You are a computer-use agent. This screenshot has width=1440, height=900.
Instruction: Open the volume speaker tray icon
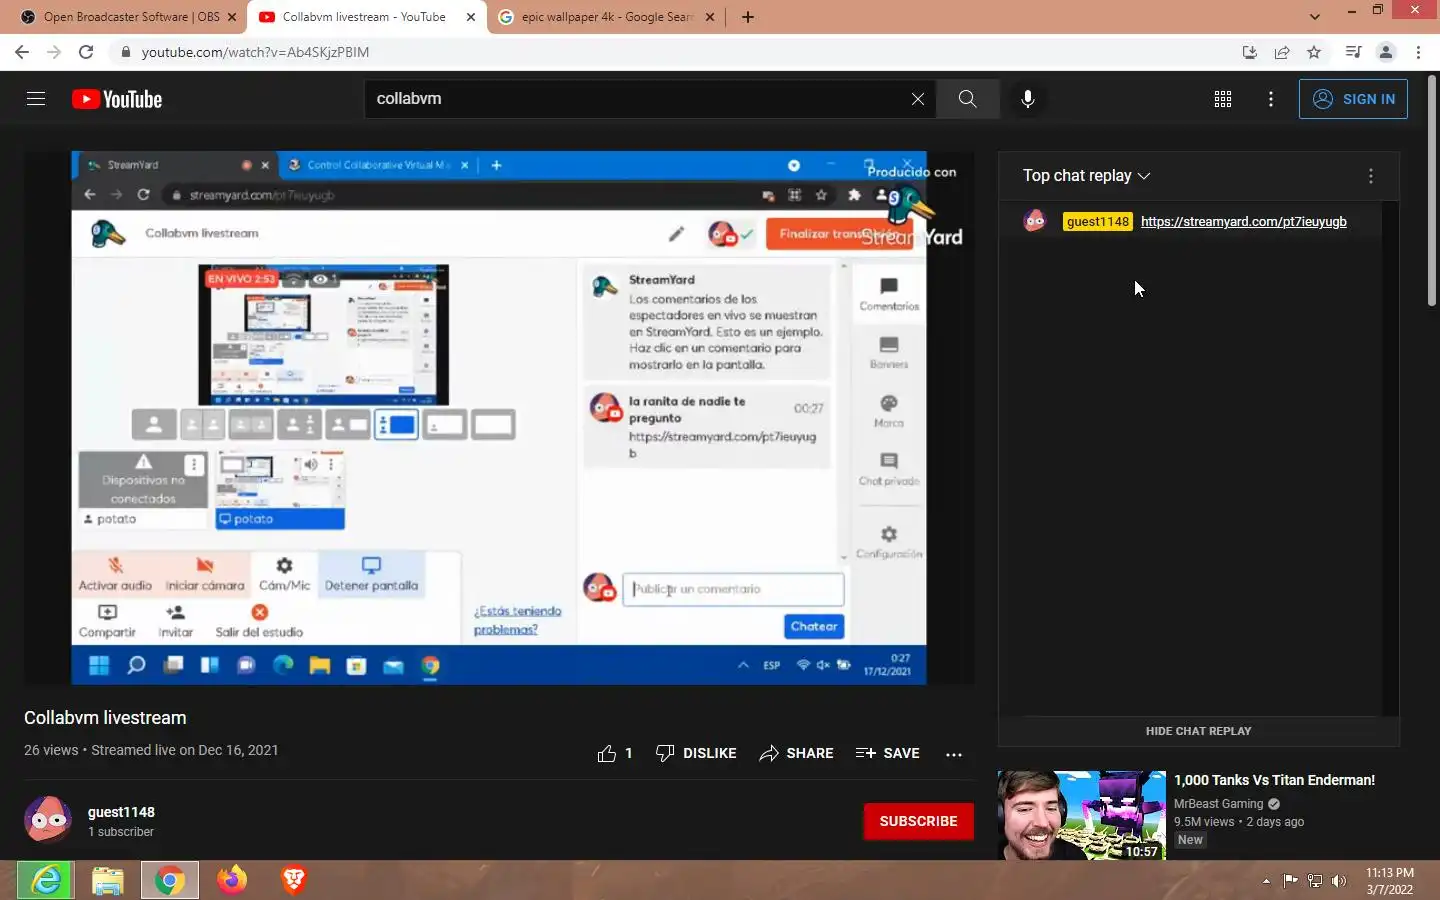(1339, 881)
